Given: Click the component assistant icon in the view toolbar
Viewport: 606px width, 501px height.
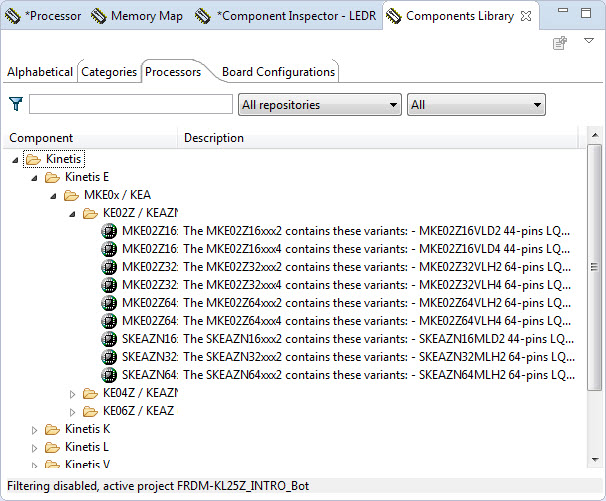Looking at the screenshot, I should pos(560,43).
